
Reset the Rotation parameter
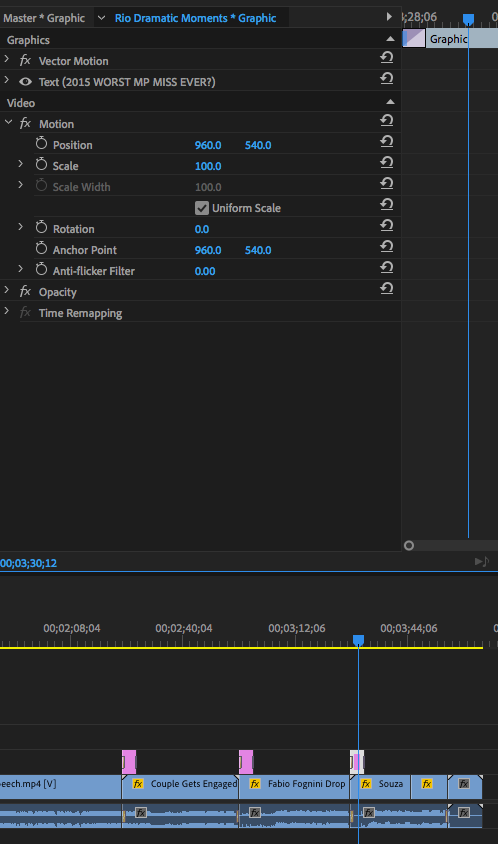(x=387, y=226)
